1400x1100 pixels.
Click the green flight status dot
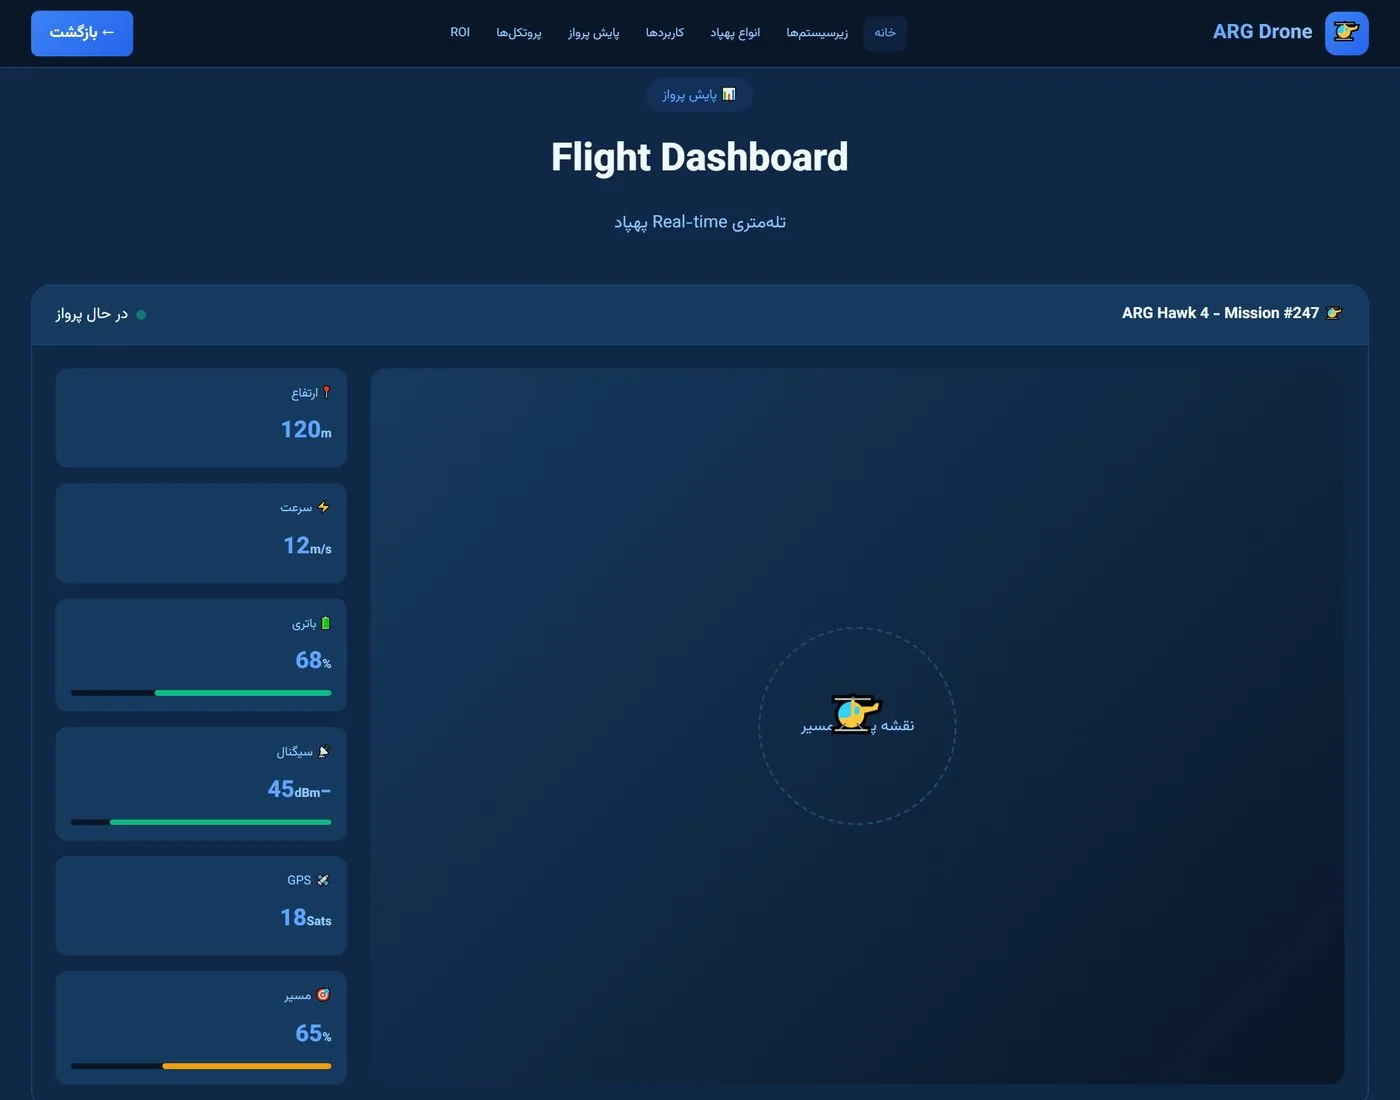click(141, 315)
